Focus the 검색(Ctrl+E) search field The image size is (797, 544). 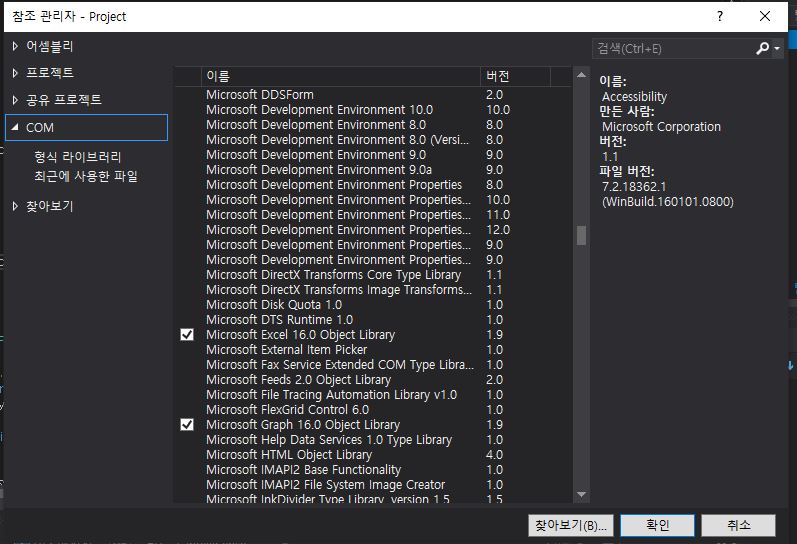(x=673, y=49)
